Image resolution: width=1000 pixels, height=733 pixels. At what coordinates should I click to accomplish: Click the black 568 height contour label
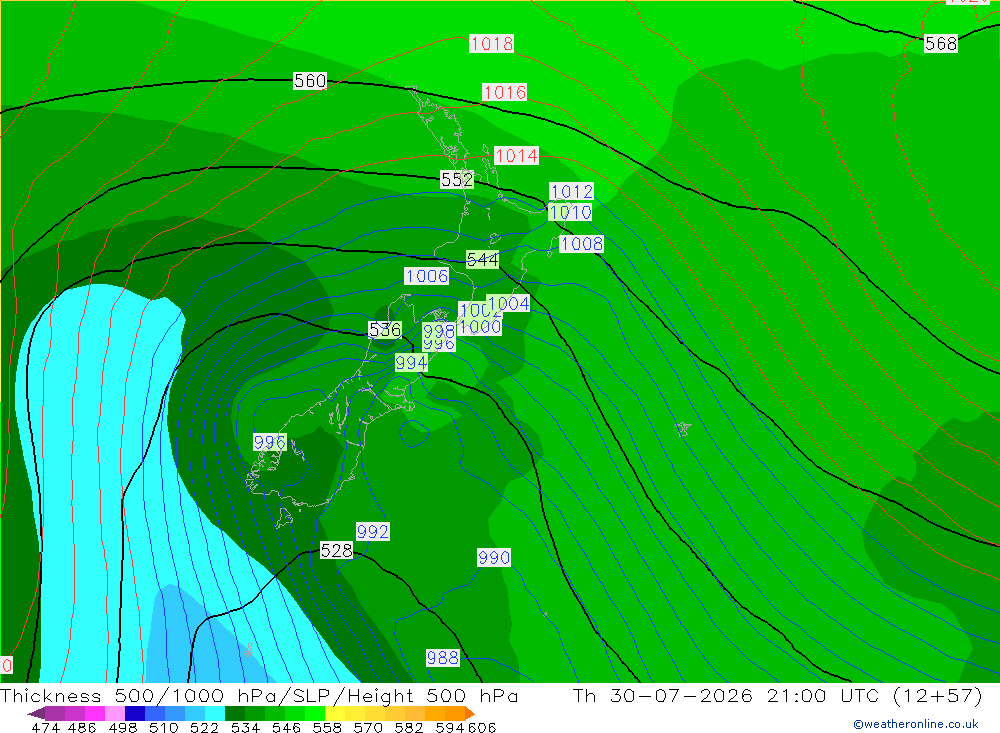[x=941, y=43]
